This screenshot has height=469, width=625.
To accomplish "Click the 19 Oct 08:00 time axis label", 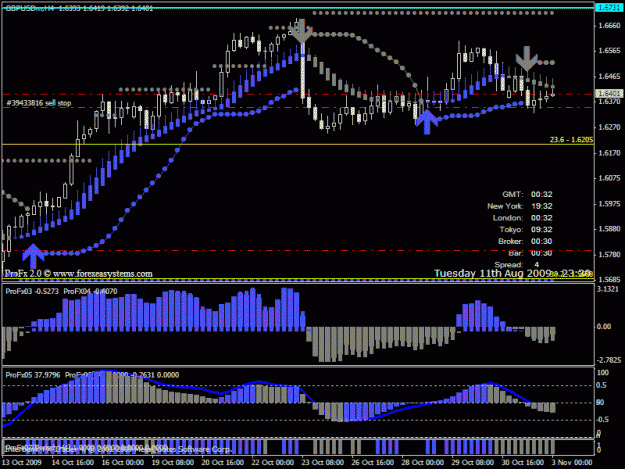I will (x=173, y=462).
